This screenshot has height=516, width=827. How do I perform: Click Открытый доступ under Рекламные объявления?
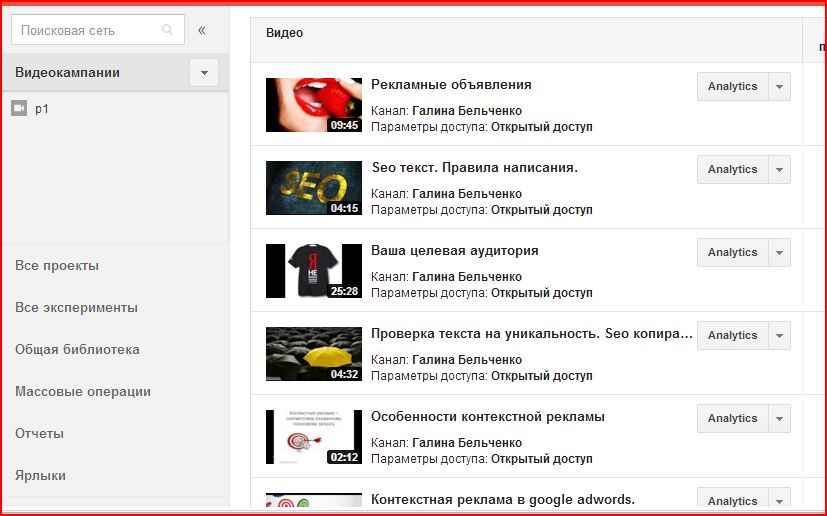coord(542,127)
